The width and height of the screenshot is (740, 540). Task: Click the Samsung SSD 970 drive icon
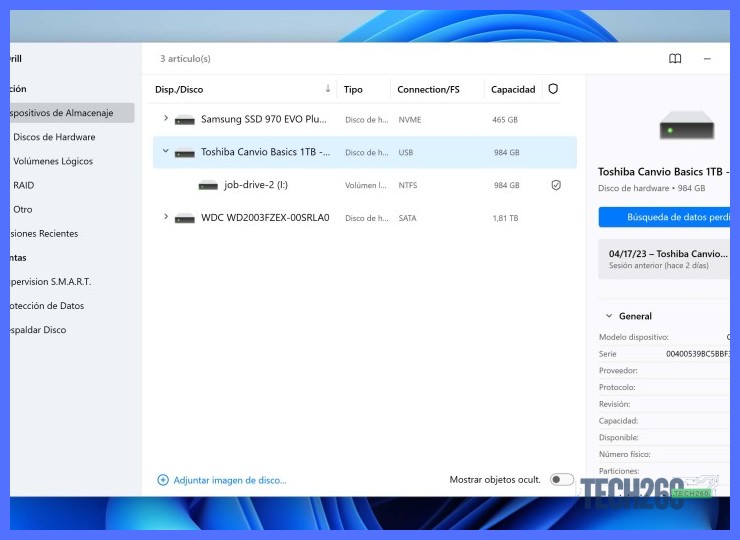[185, 120]
